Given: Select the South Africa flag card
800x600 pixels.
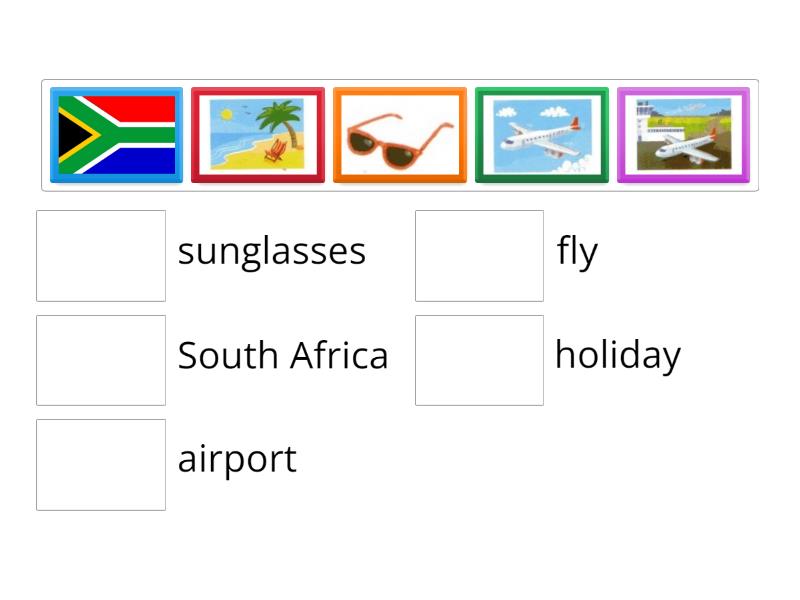Looking at the screenshot, I should 116,135.
